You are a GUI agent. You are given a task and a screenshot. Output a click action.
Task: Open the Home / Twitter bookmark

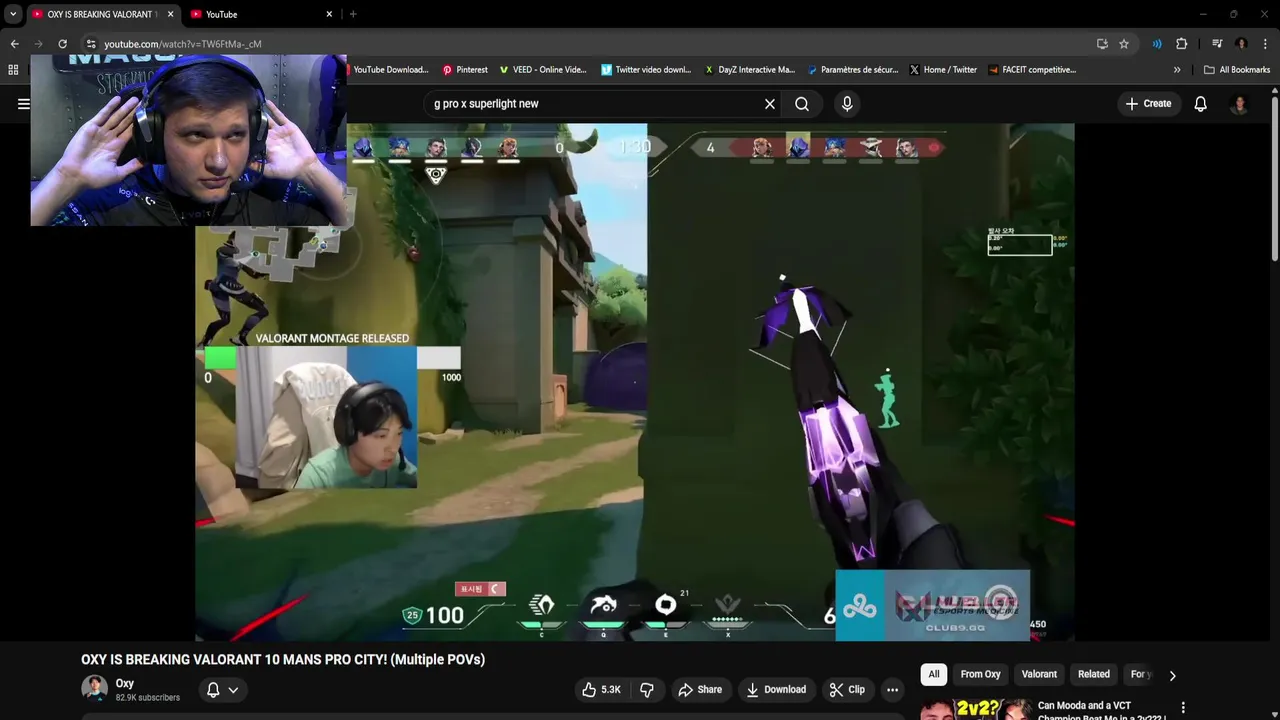pyautogui.click(x=943, y=70)
